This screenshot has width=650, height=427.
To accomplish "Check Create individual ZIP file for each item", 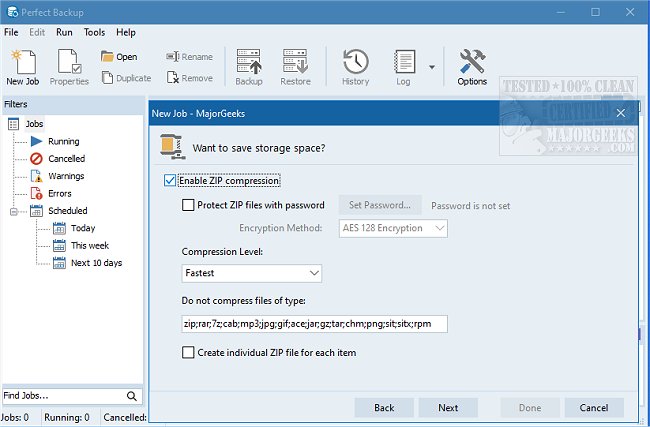I will pos(188,353).
